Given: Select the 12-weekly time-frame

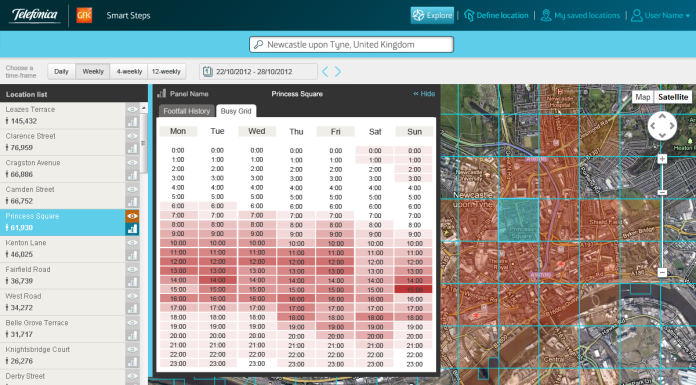Looking at the screenshot, I should click(166, 71).
